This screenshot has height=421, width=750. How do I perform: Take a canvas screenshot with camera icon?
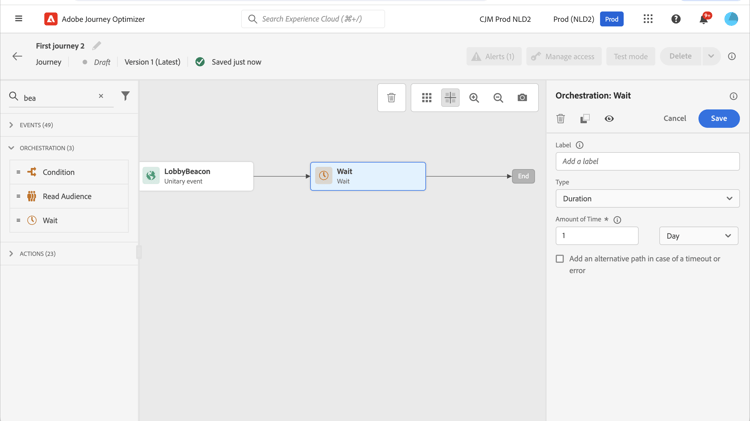point(522,98)
